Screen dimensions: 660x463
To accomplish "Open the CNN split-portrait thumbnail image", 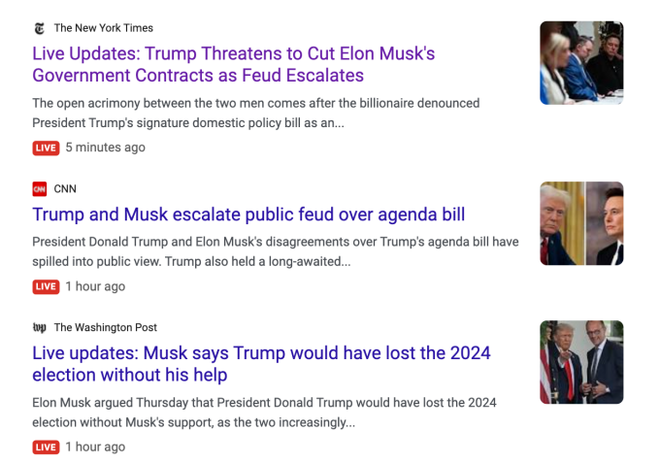I will (582, 224).
